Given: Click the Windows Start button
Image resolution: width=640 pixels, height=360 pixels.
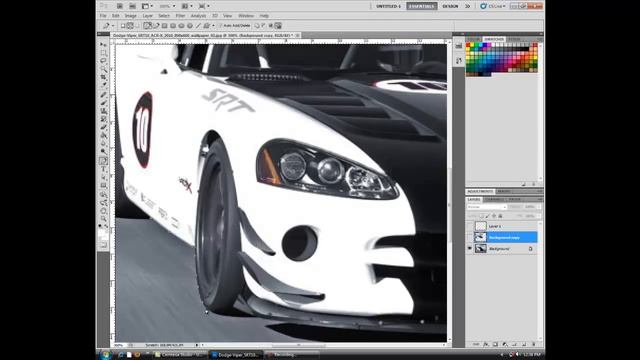Looking at the screenshot, I should [106, 354].
